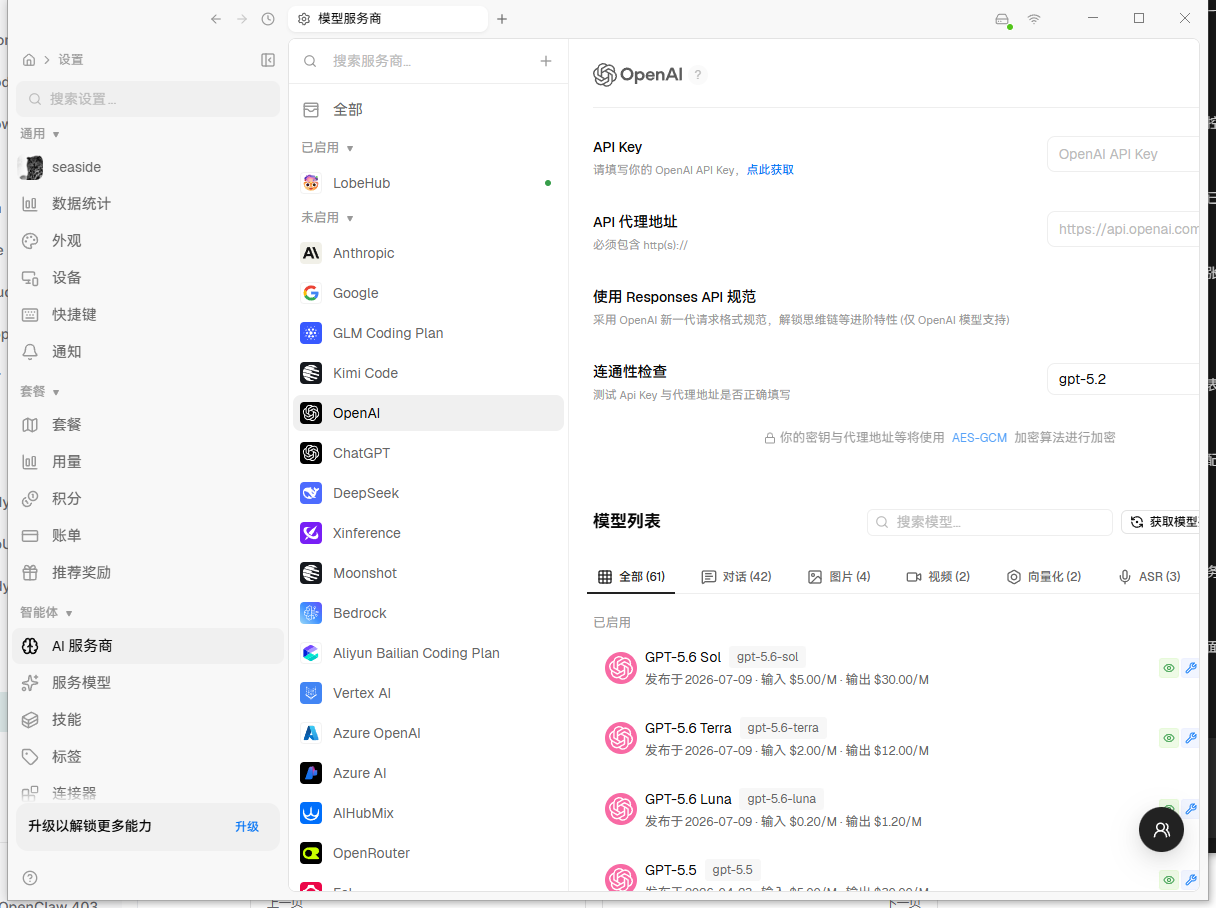Select OpenRouter provider
Screen dimensions: 1216x908
(x=428, y=853)
